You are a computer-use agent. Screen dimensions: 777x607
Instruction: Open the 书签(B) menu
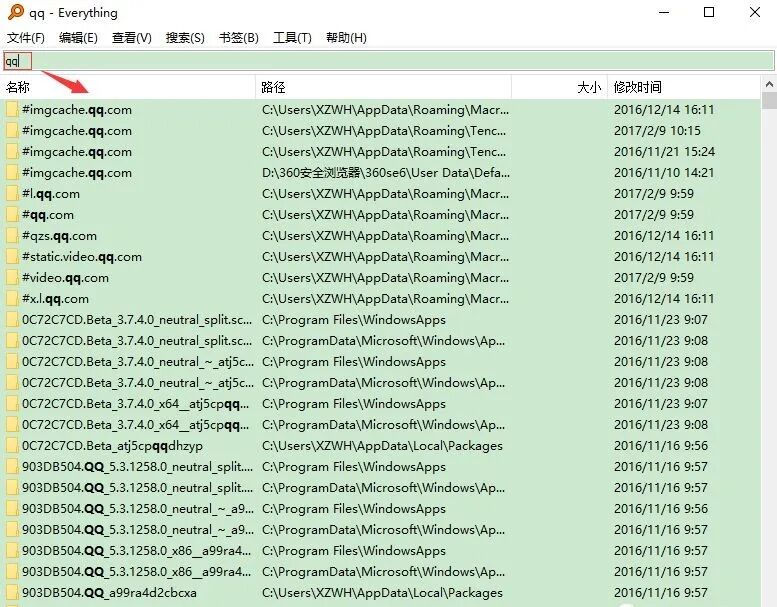coord(239,38)
